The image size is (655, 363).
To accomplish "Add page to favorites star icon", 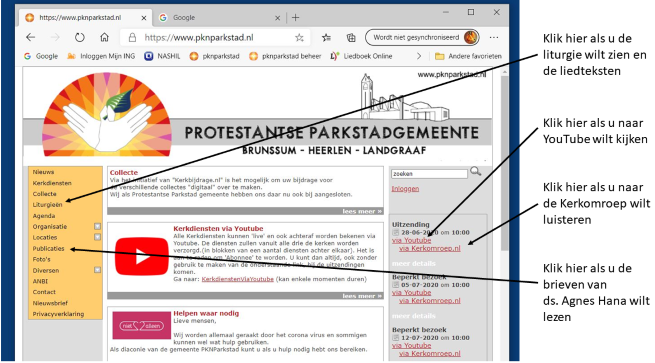I will coord(299,38).
